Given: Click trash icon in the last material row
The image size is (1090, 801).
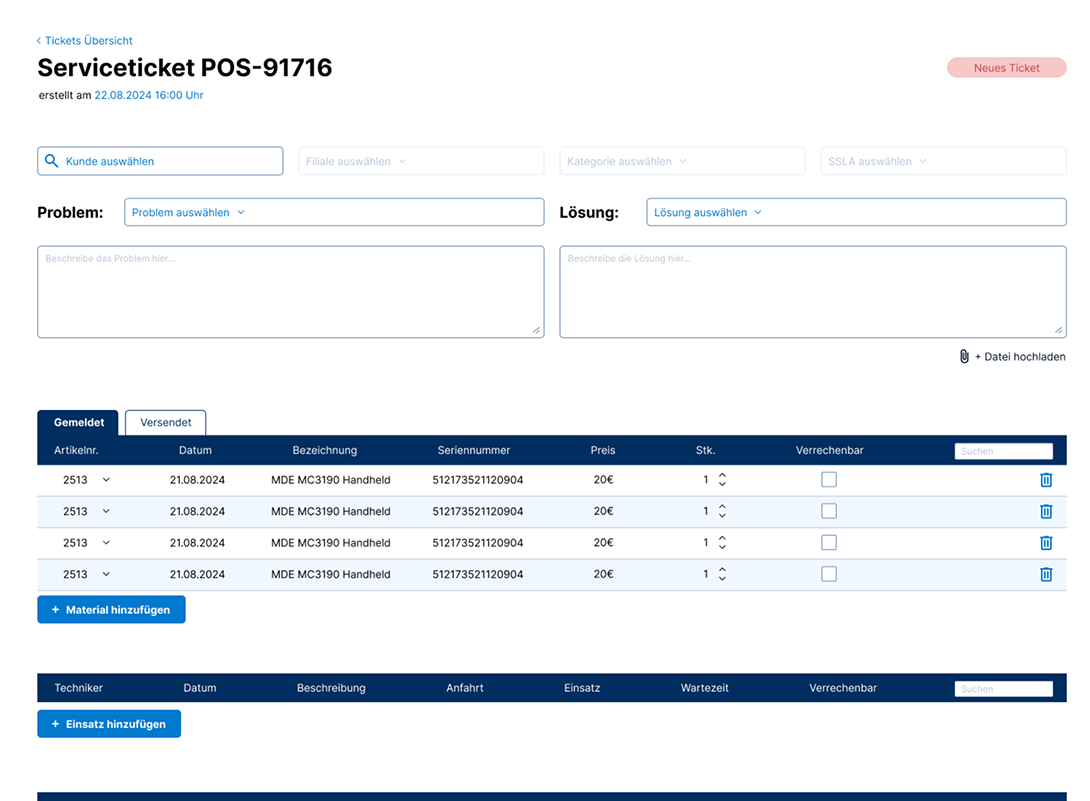Looking at the screenshot, I should 1046,574.
